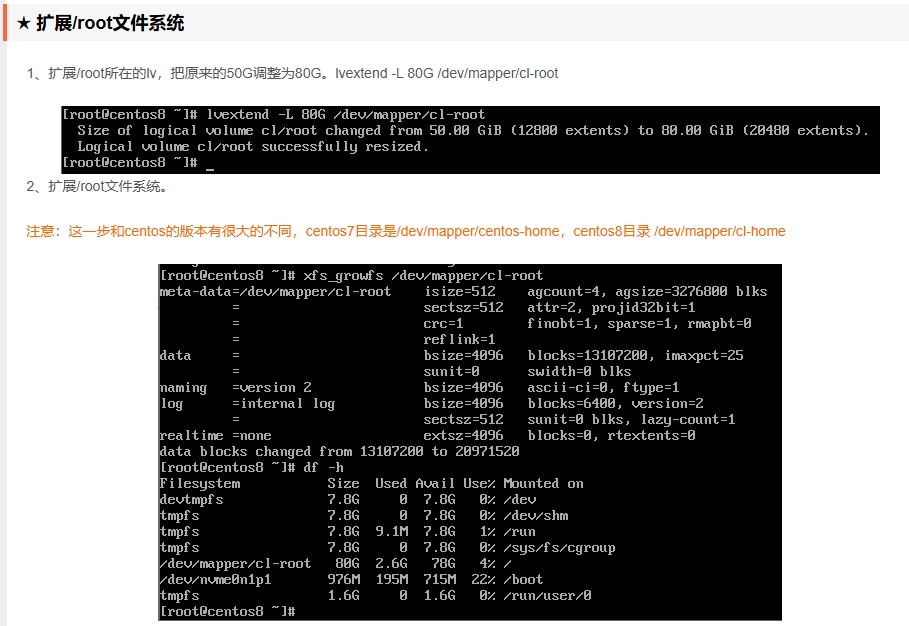
Task: Click the first terminal screenshot showing lvextend output
Action: tap(470, 139)
